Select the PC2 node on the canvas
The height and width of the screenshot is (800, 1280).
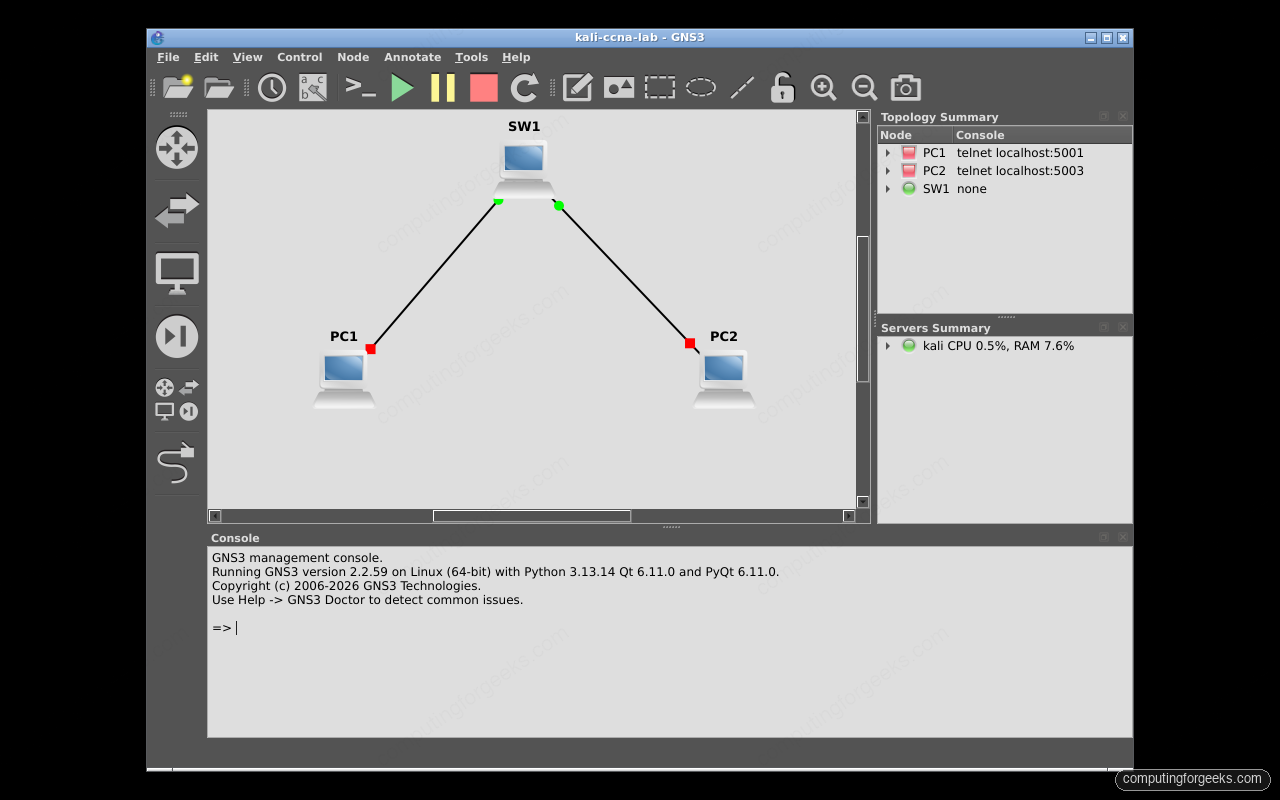(724, 379)
